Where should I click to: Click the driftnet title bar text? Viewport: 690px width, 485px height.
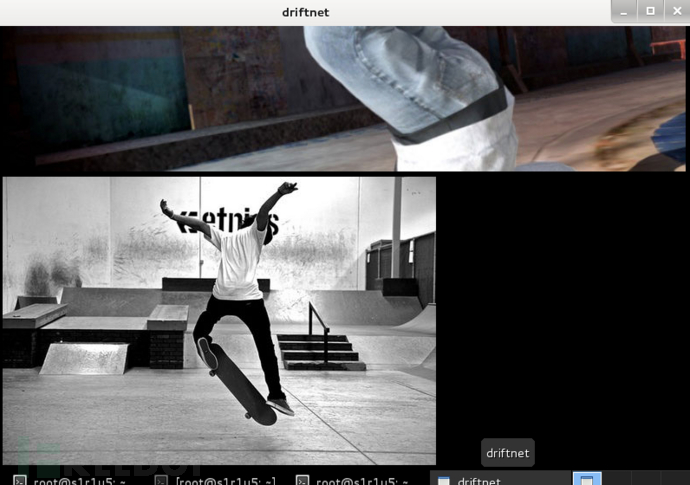coord(305,12)
